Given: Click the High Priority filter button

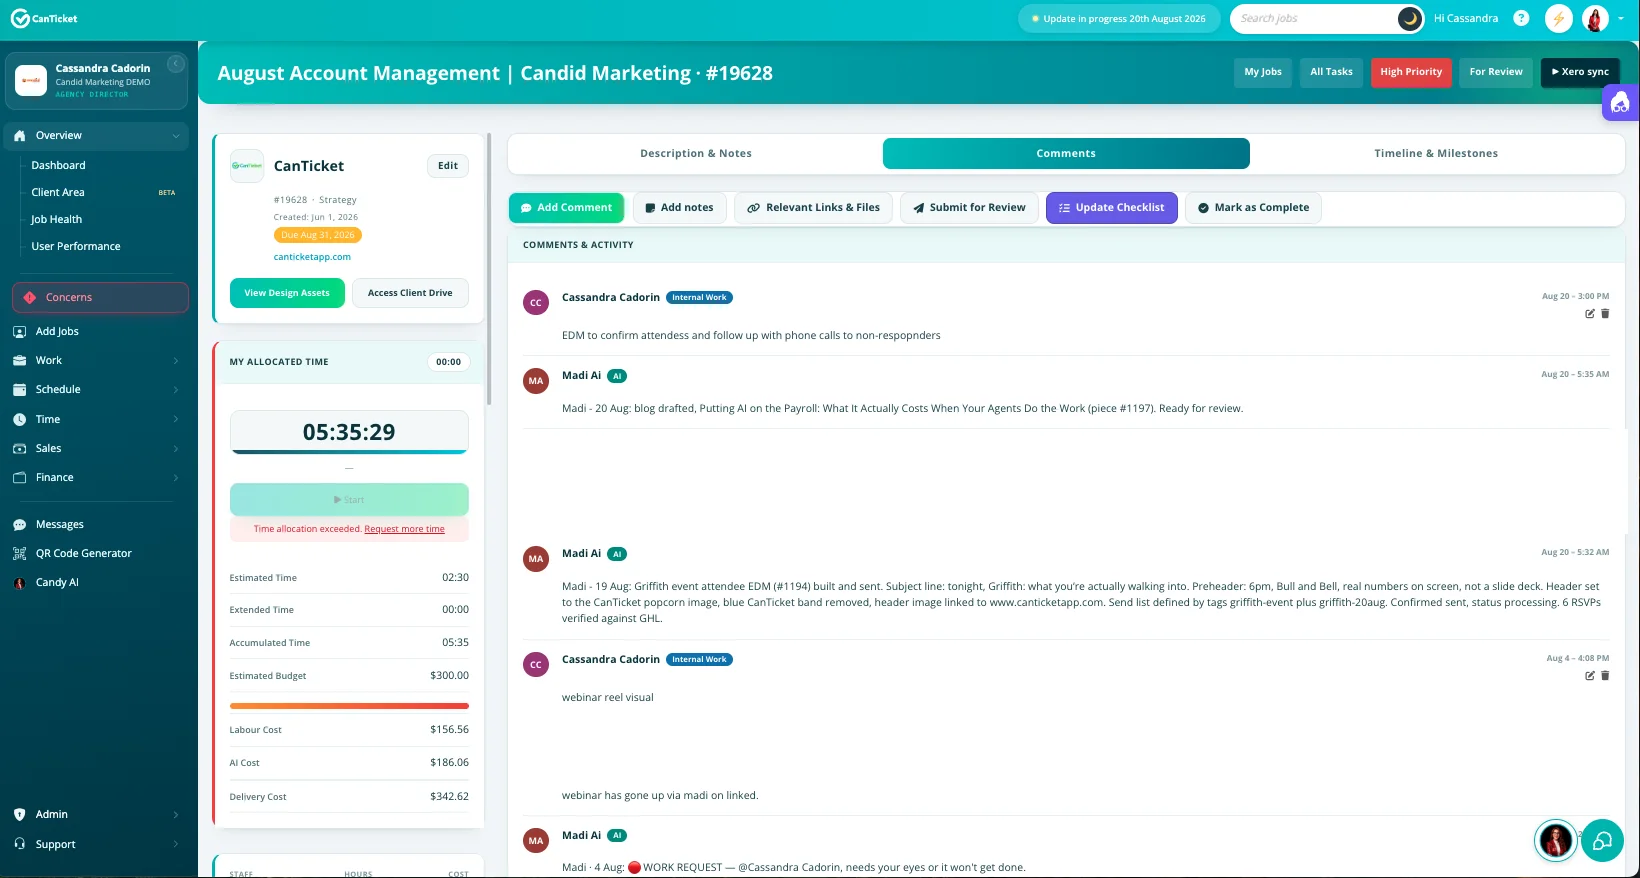Looking at the screenshot, I should (x=1411, y=72).
